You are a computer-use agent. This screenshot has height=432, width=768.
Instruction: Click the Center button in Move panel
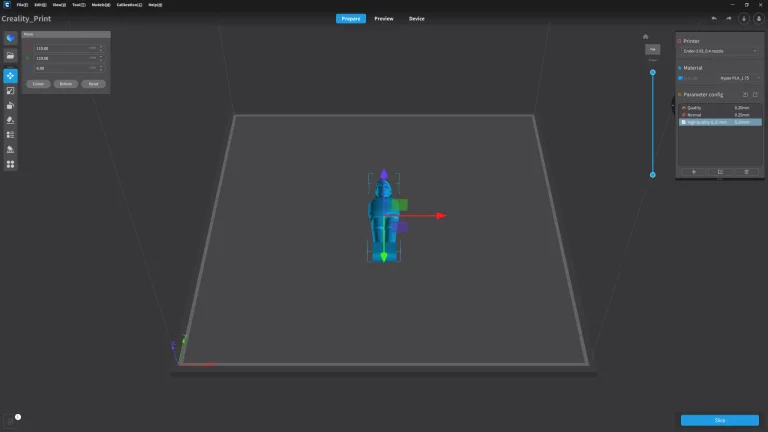pyautogui.click(x=38, y=84)
